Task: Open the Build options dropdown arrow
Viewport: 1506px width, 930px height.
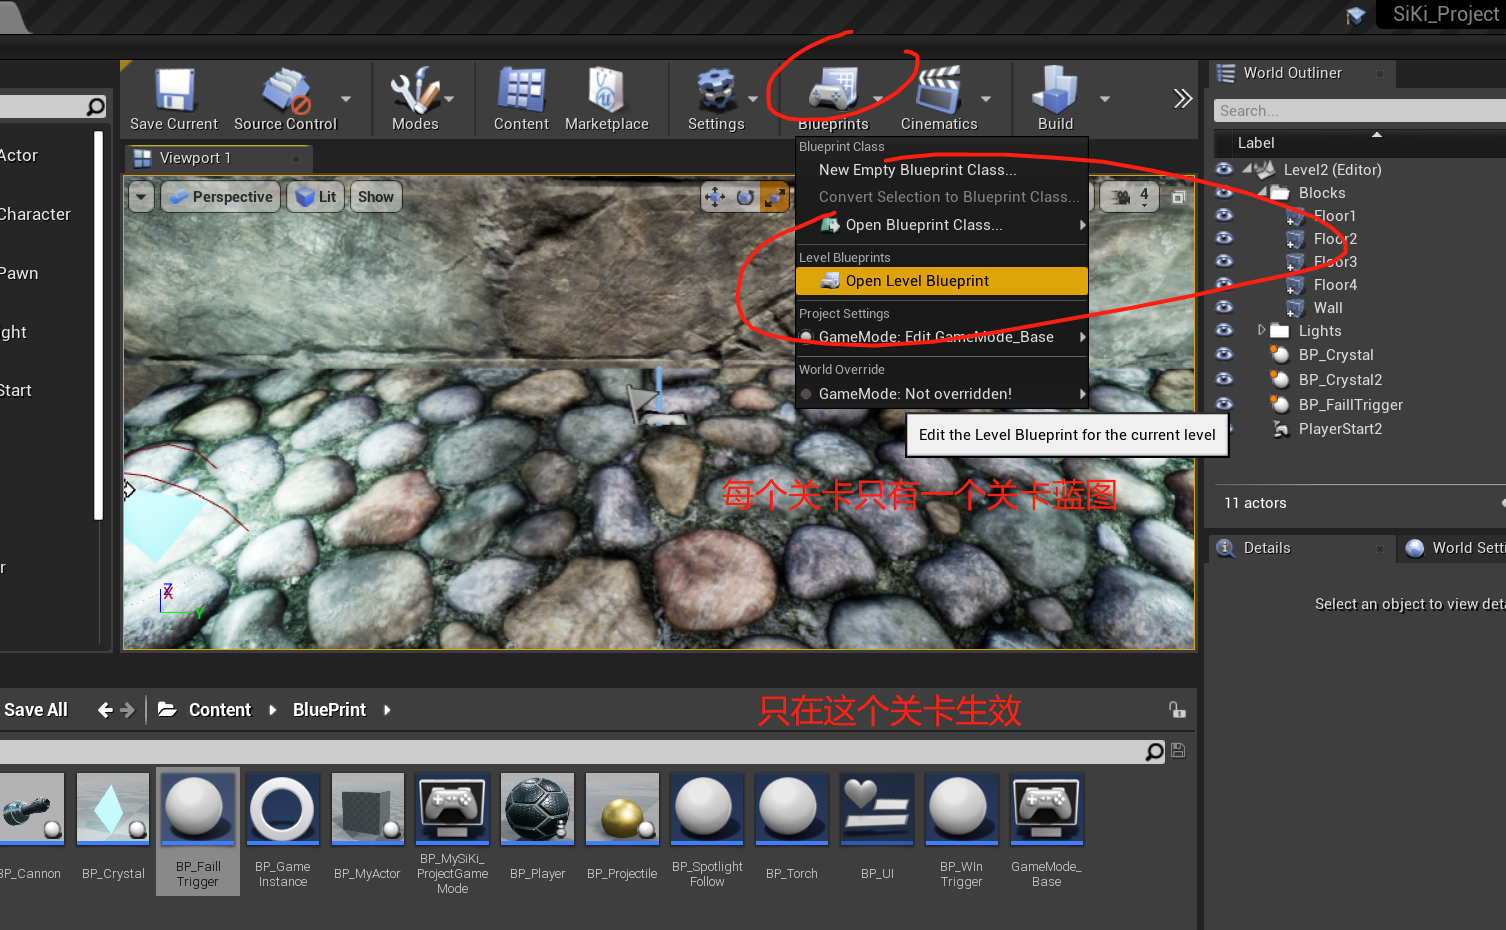Action: 1105,99
